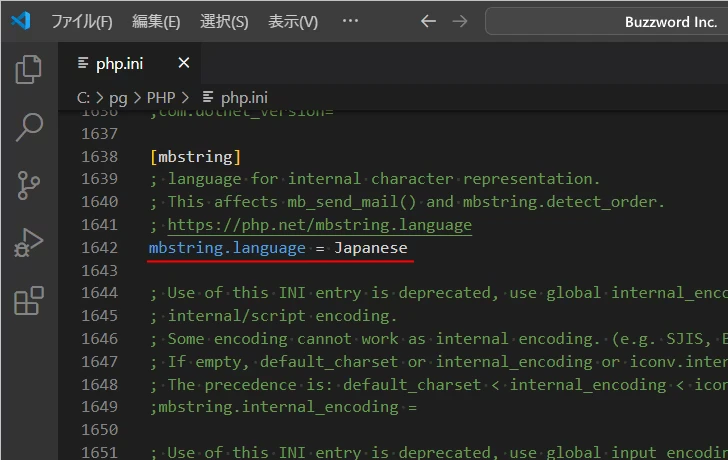Click line number 1637
Image resolution: width=728 pixels, height=460 pixels.
coord(99,134)
